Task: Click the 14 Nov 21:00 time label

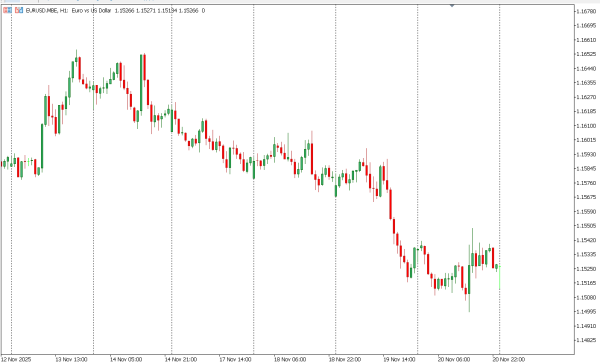Action: 181,360
